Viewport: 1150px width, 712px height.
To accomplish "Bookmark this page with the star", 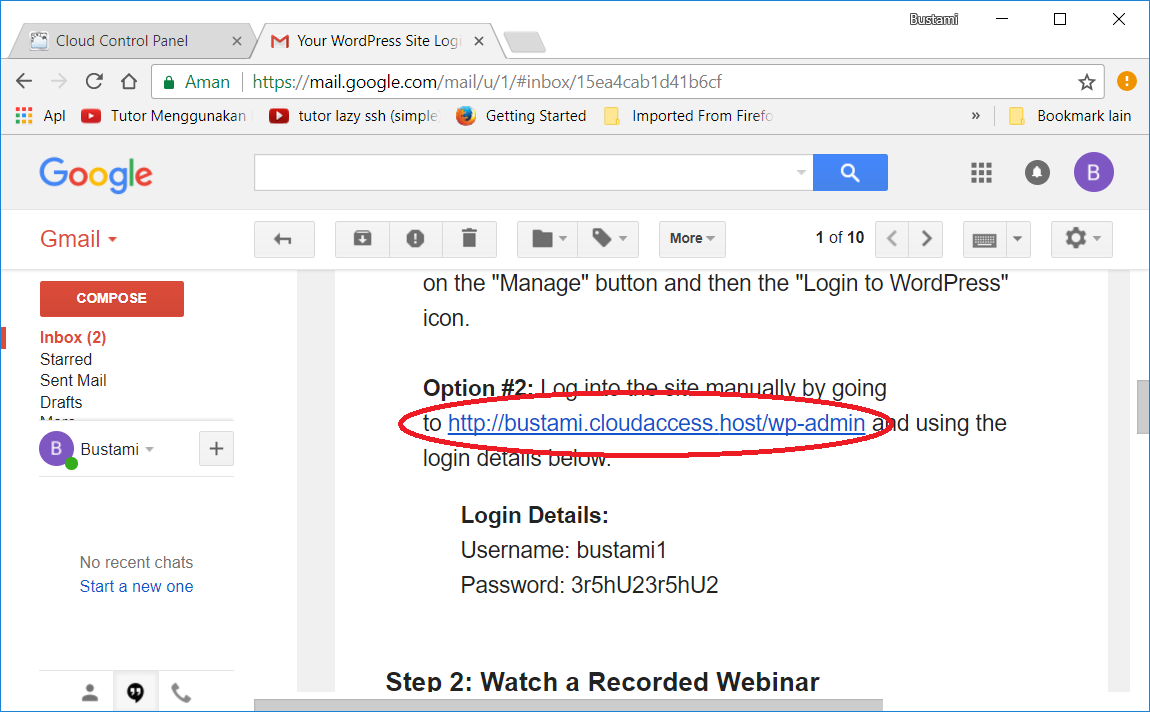I will pos(1086,82).
